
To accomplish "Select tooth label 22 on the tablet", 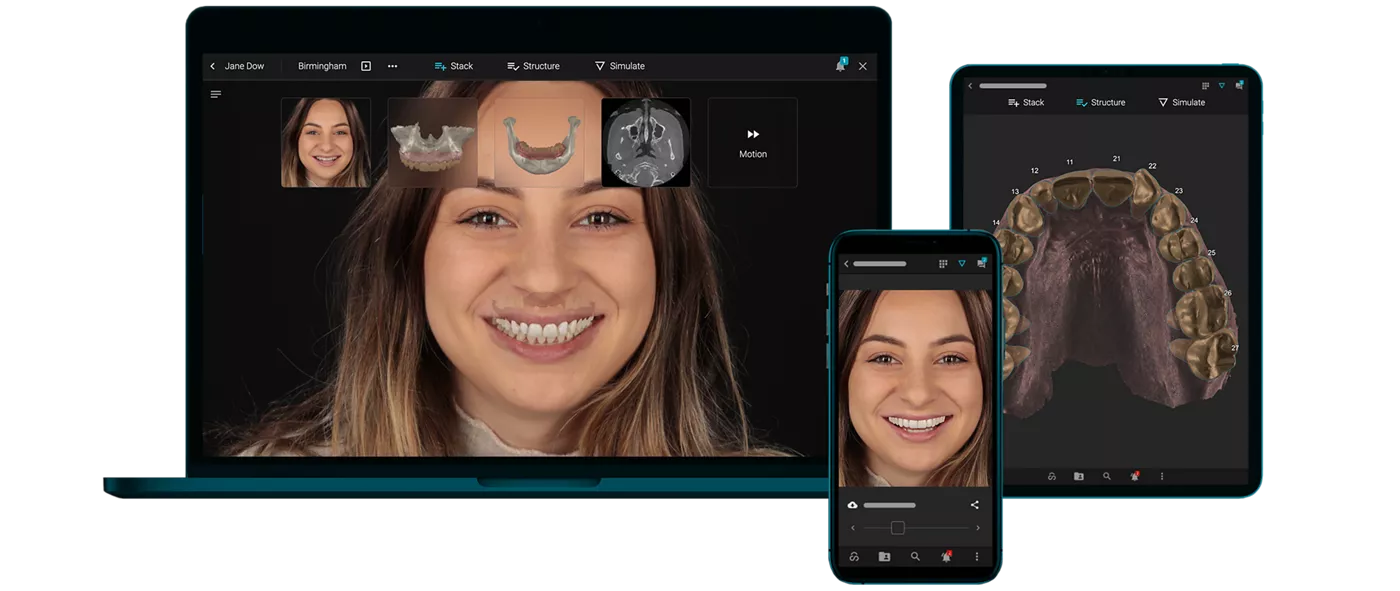I will point(1152,166).
